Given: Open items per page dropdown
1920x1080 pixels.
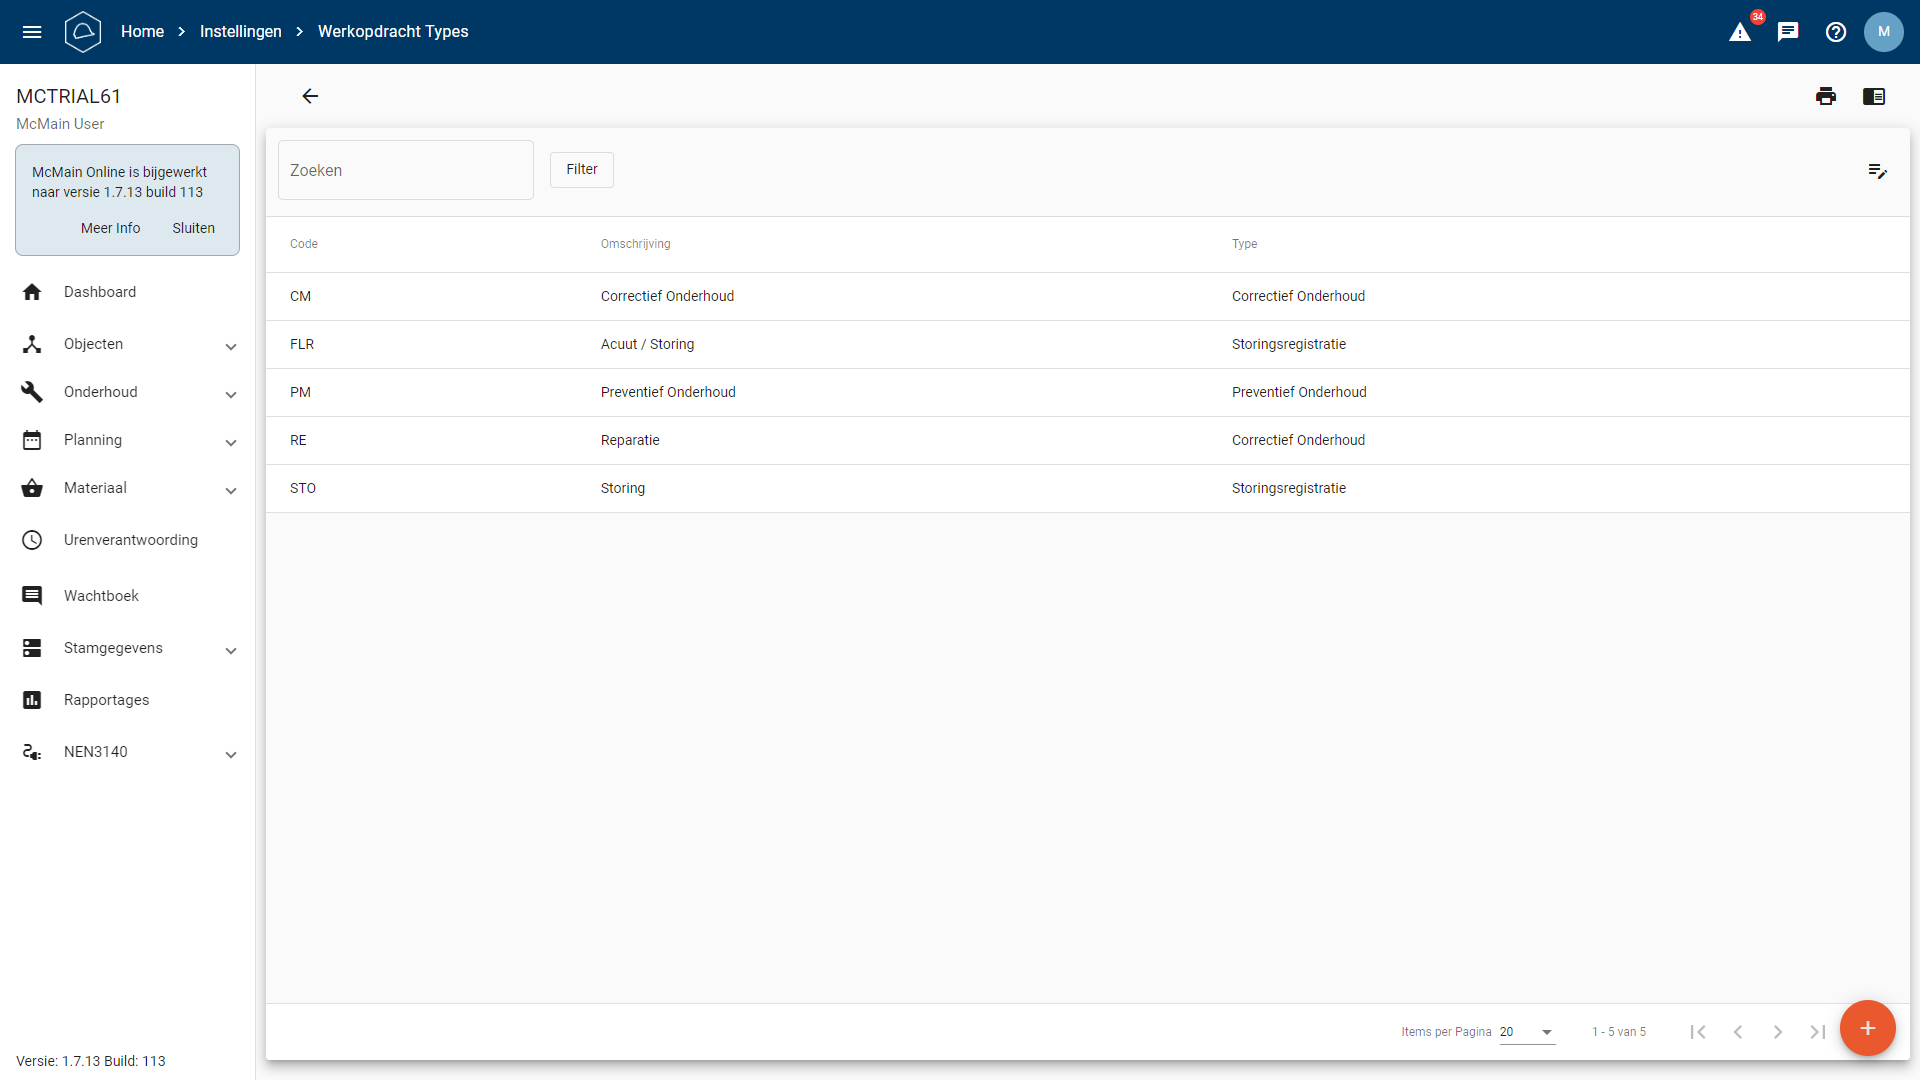Looking at the screenshot, I should click(x=1527, y=1032).
